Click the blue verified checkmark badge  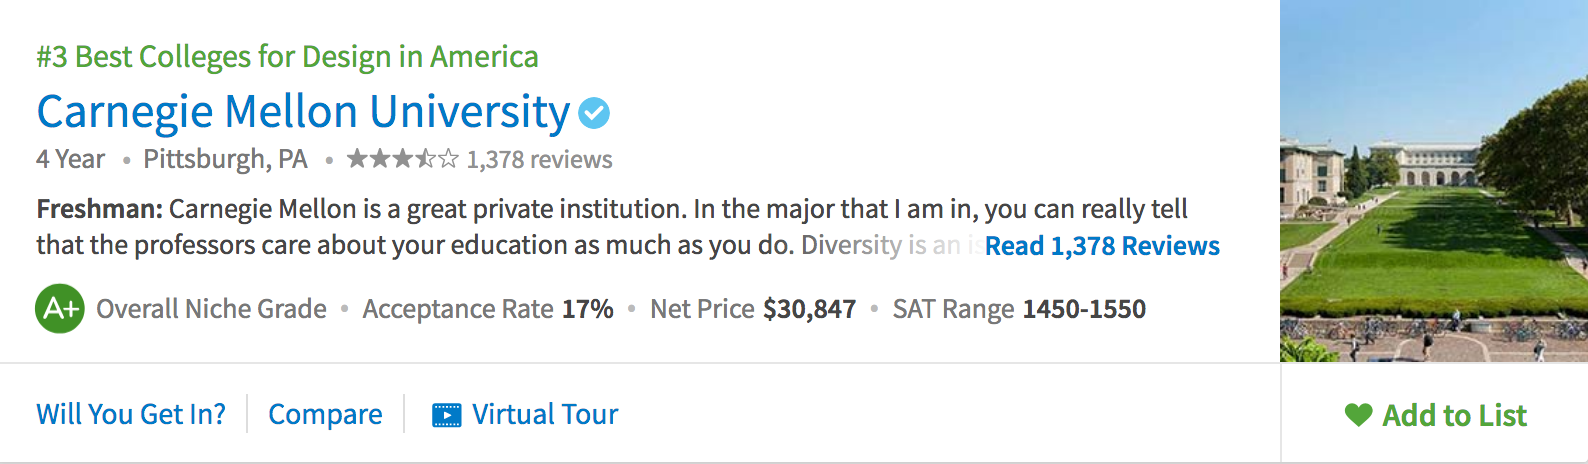point(594,113)
